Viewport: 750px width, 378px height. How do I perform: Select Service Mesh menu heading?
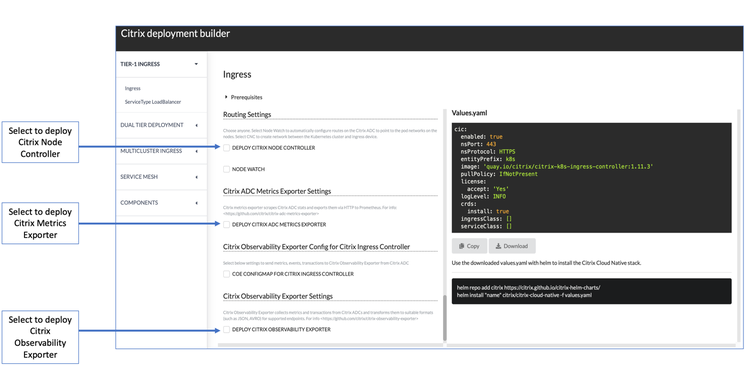[139, 177]
